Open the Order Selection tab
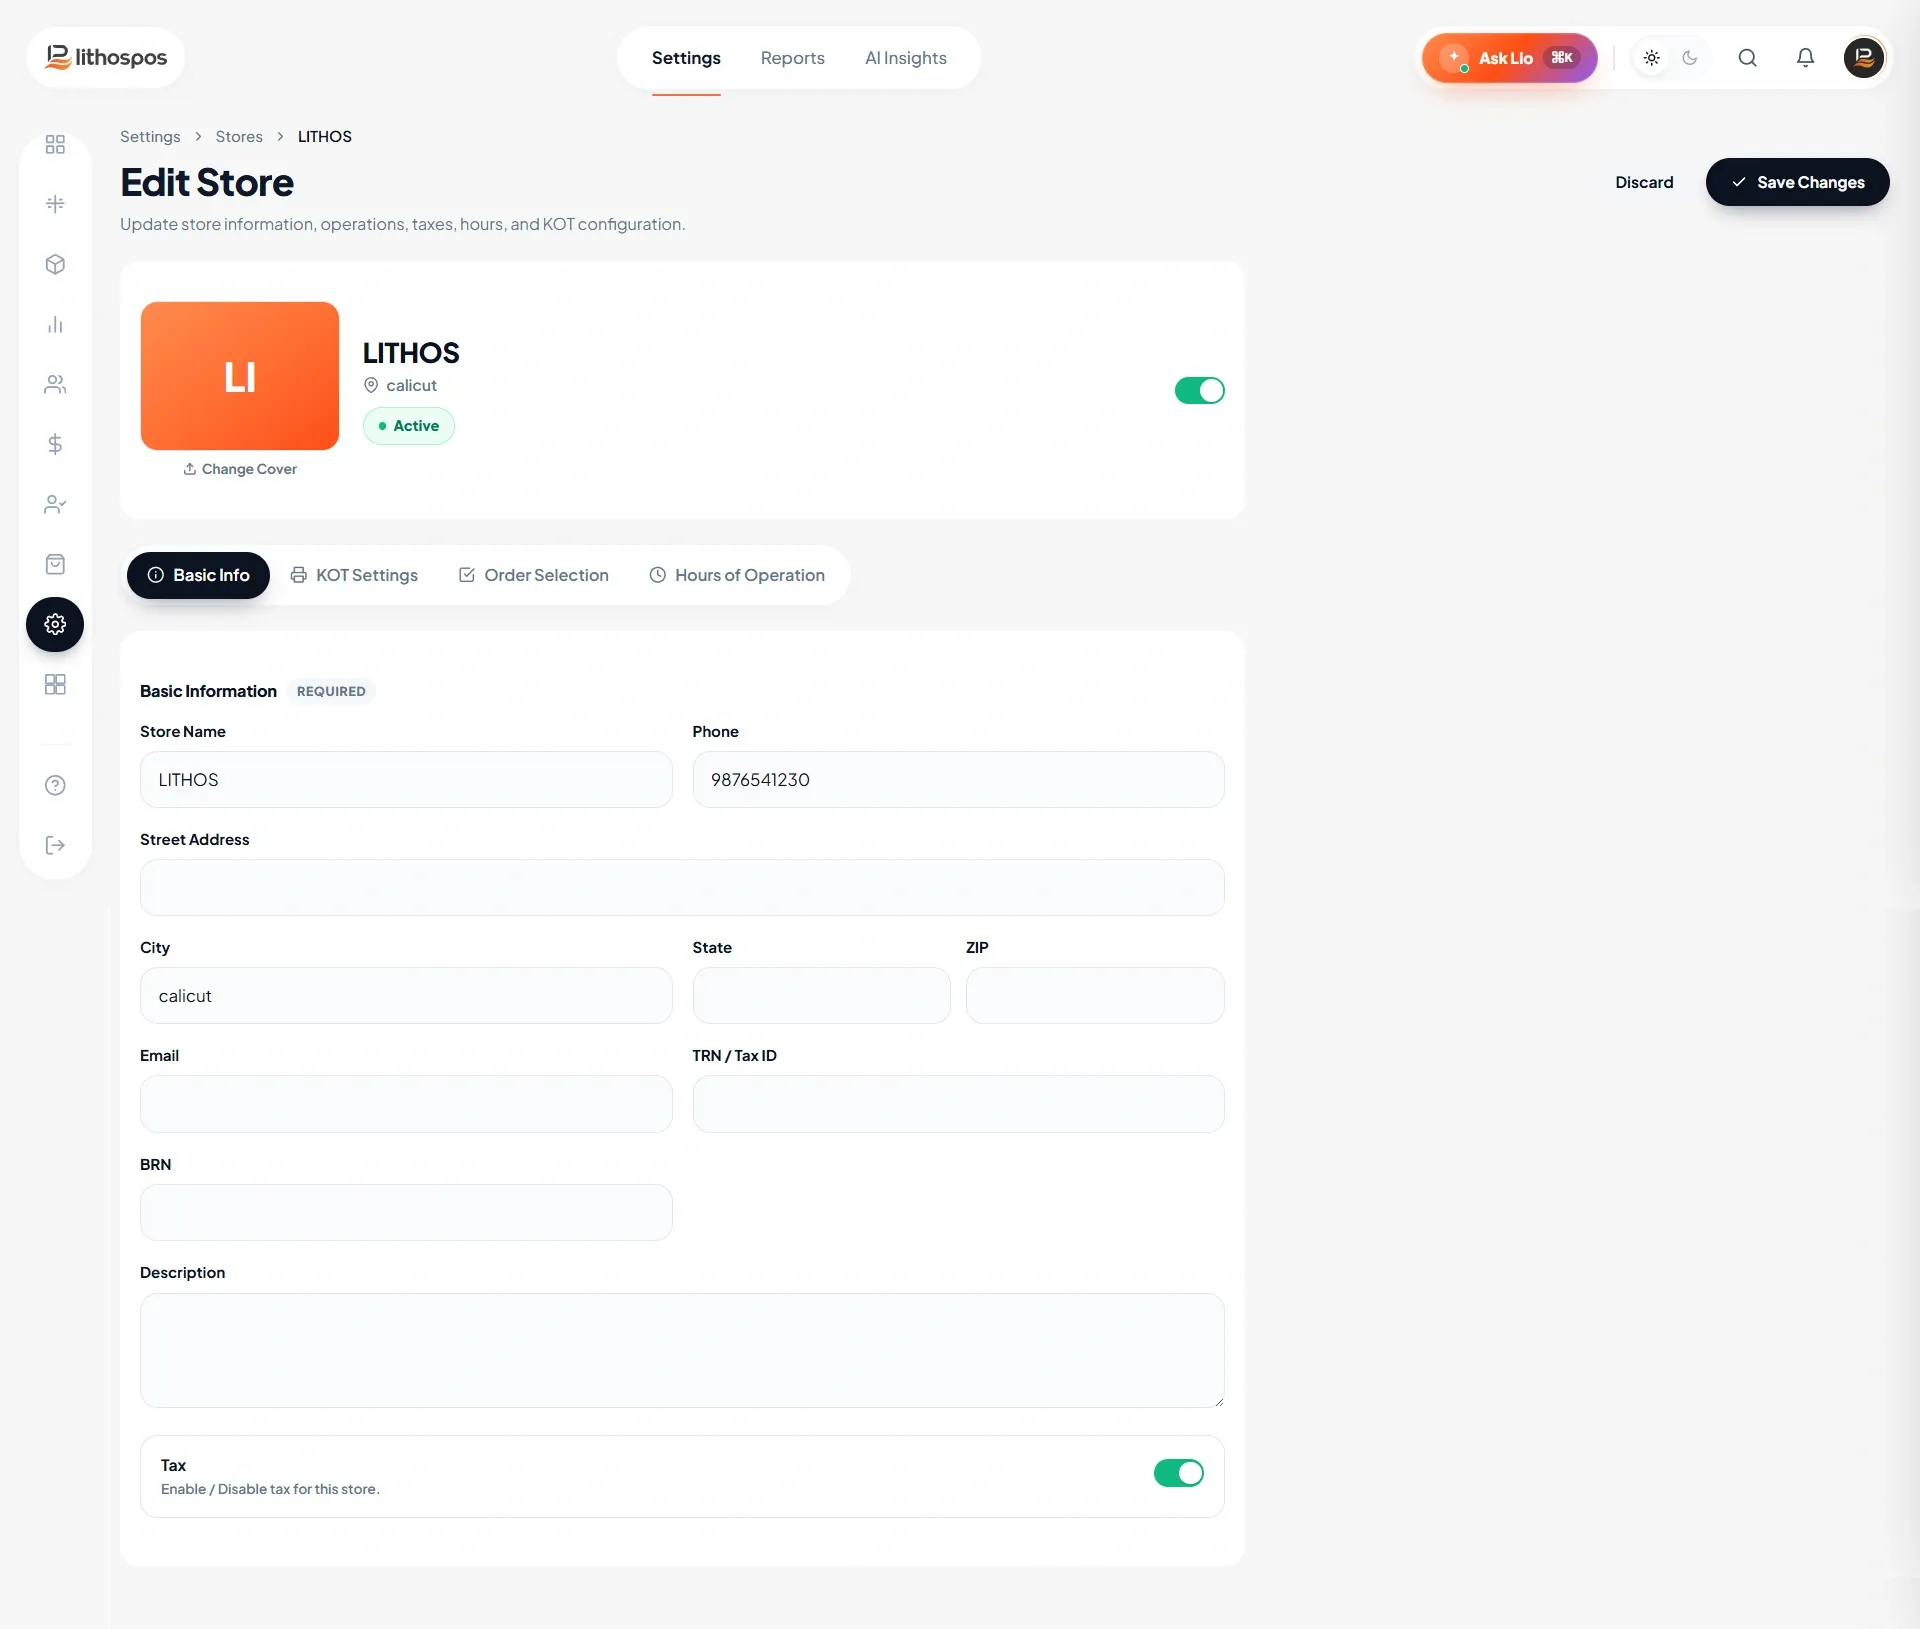This screenshot has height=1629, width=1920. 533,575
